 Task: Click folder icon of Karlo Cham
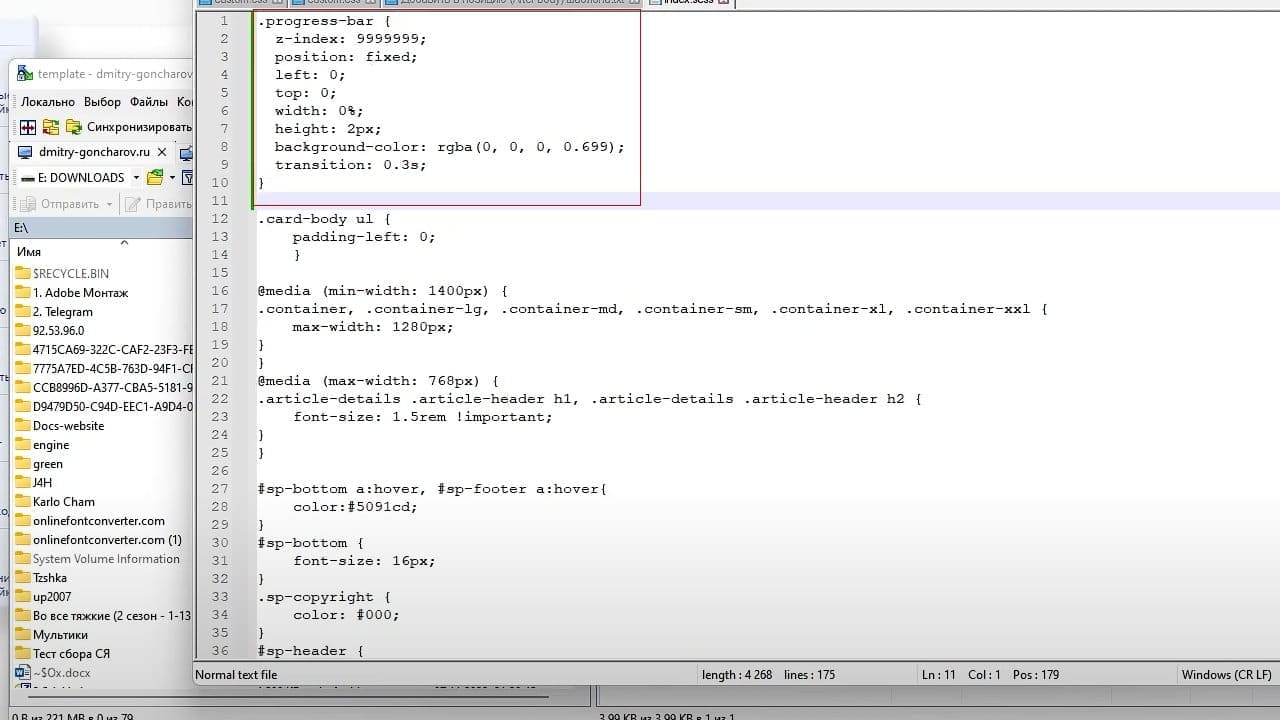click(x=23, y=501)
